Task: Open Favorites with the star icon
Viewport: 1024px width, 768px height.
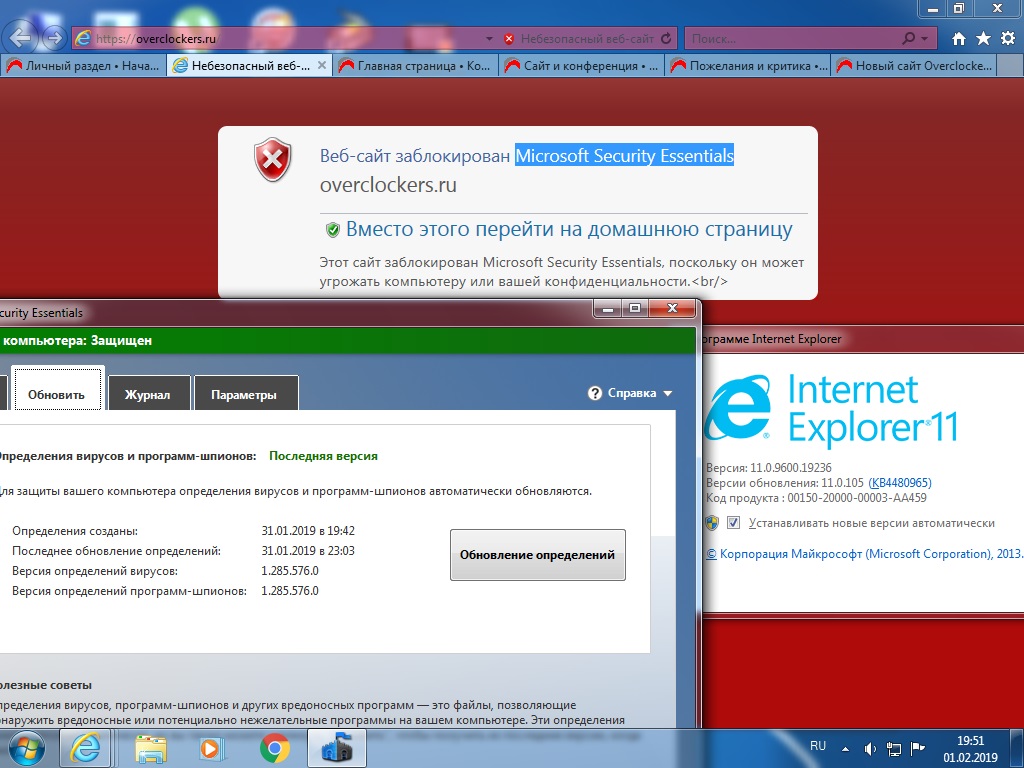Action: (983, 39)
